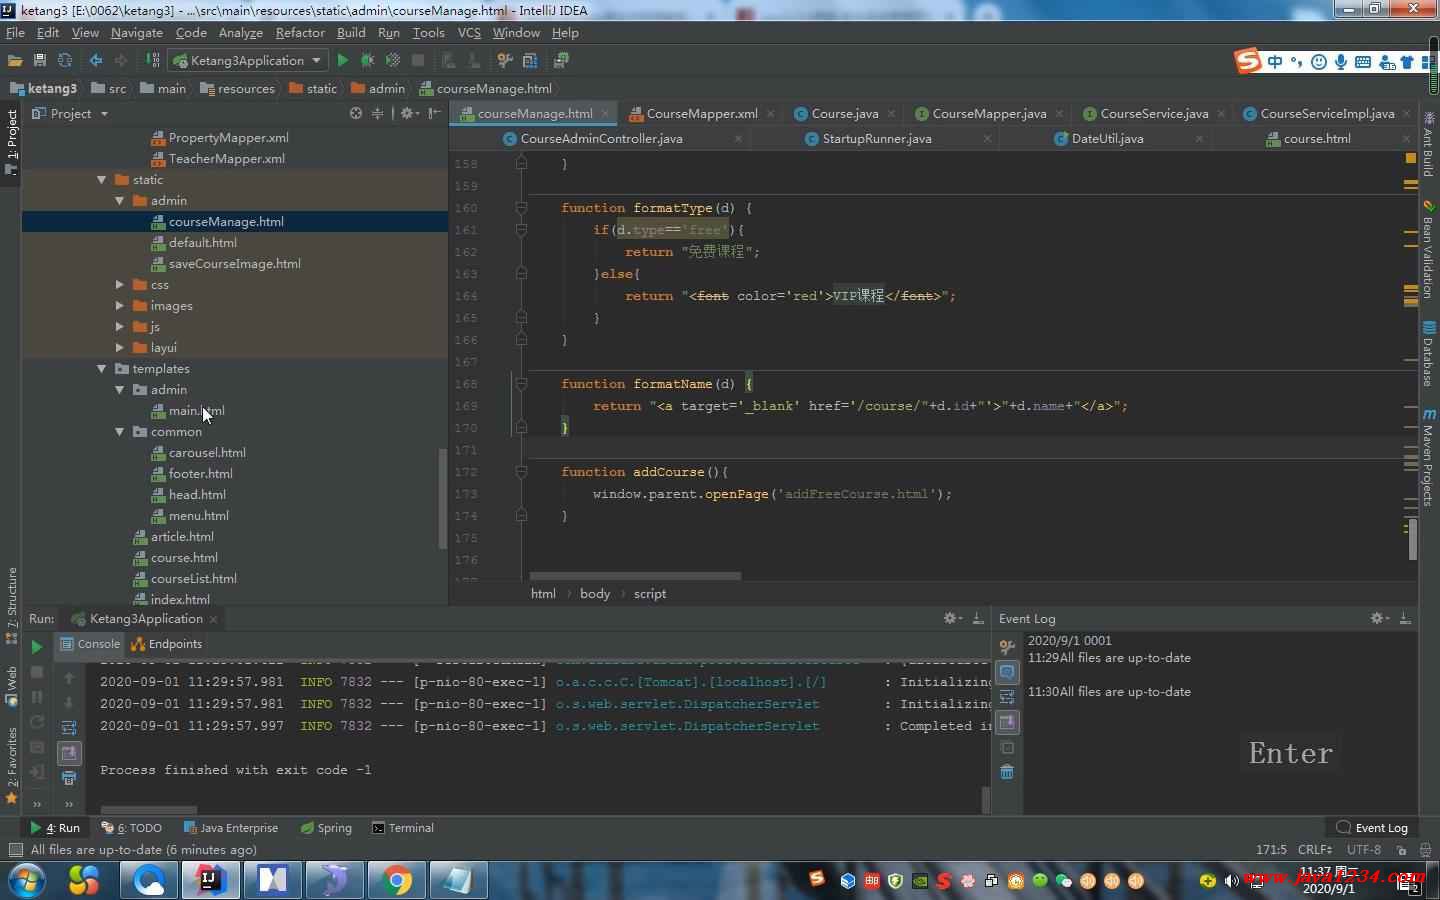
Task: Click the script breadcrumb below editor
Action: pyautogui.click(x=650, y=594)
